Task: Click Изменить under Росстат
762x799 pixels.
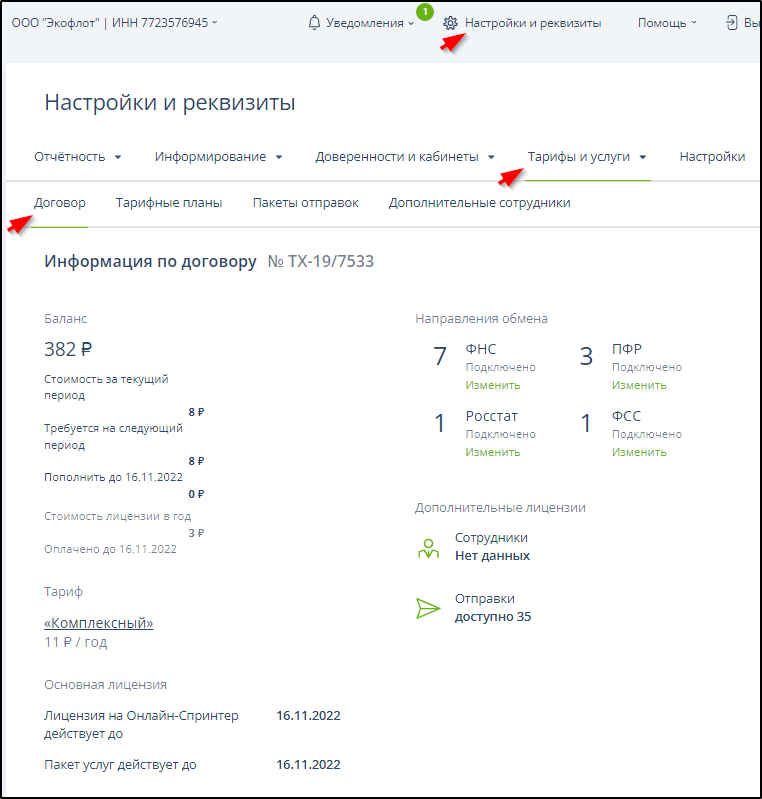Action: pos(492,452)
